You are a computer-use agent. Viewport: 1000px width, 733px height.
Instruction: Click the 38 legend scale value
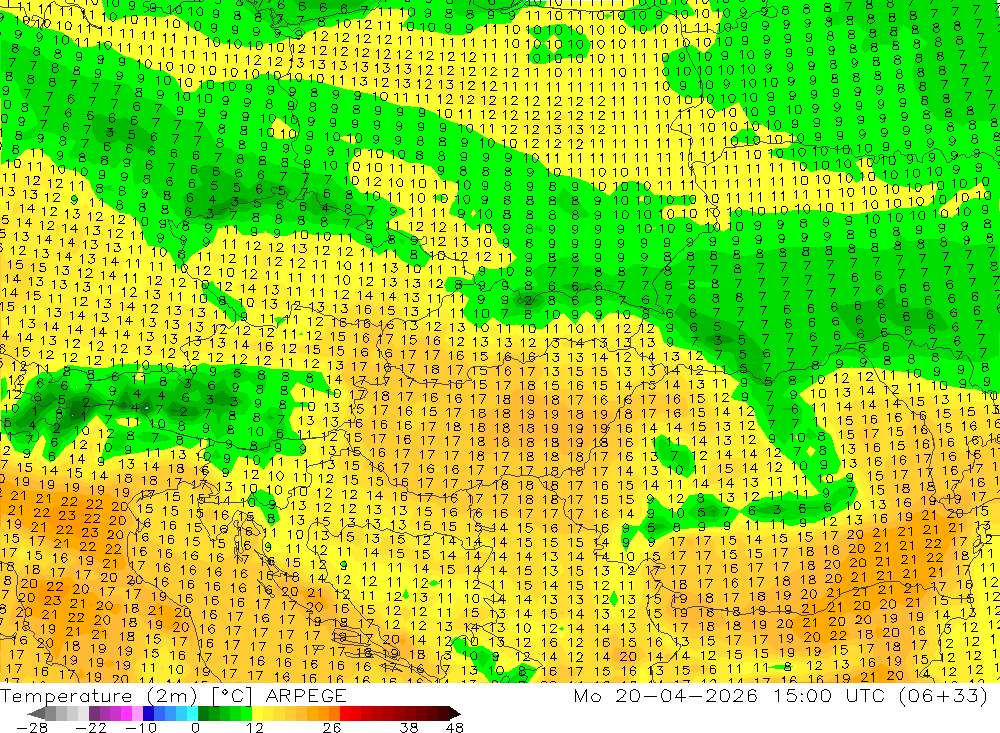pos(408,727)
